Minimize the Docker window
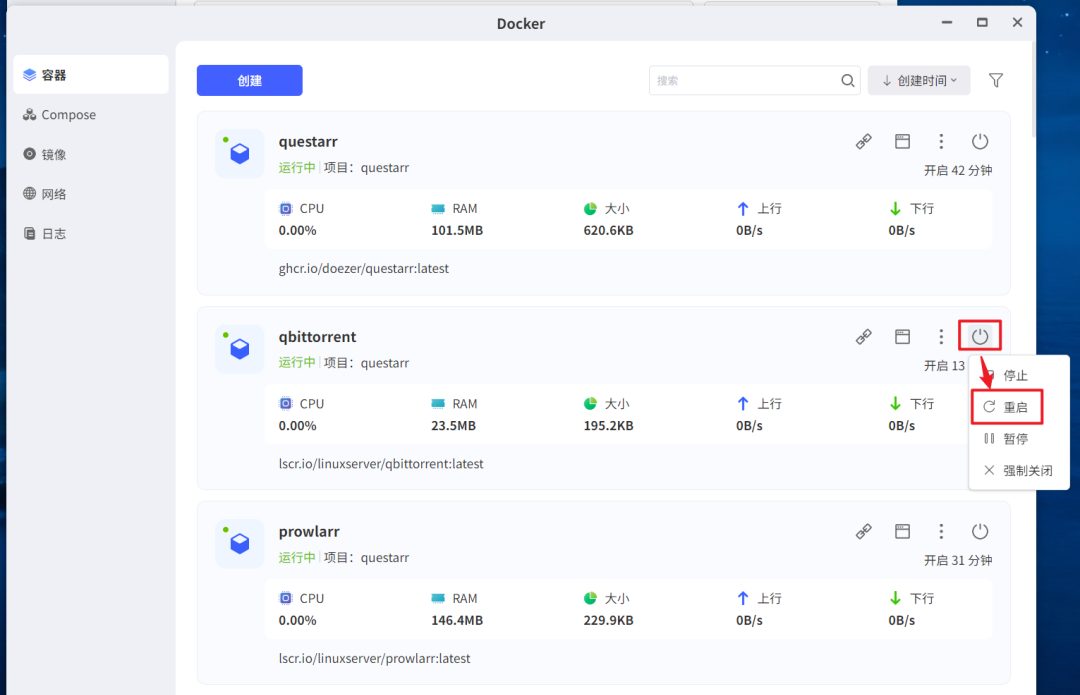This screenshot has width=1080, height=695. pyautogui.click(x=947, y=23)
